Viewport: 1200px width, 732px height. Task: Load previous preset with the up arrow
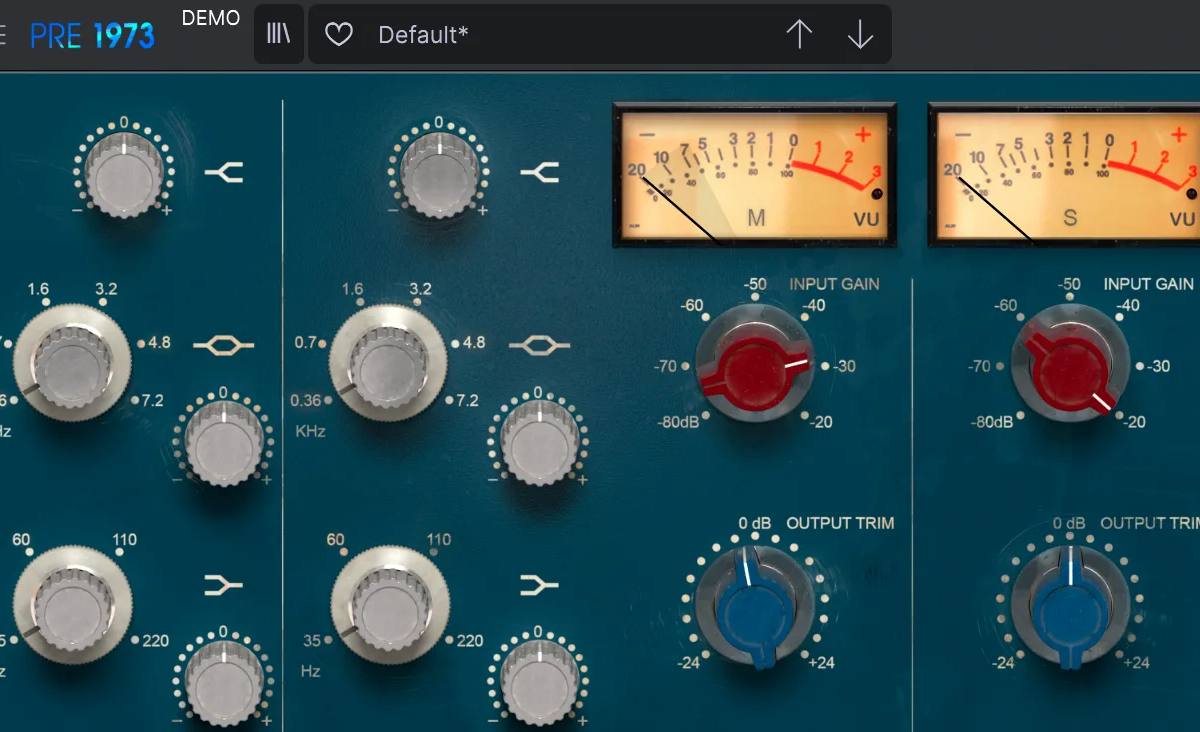click(x=799, y=35)
